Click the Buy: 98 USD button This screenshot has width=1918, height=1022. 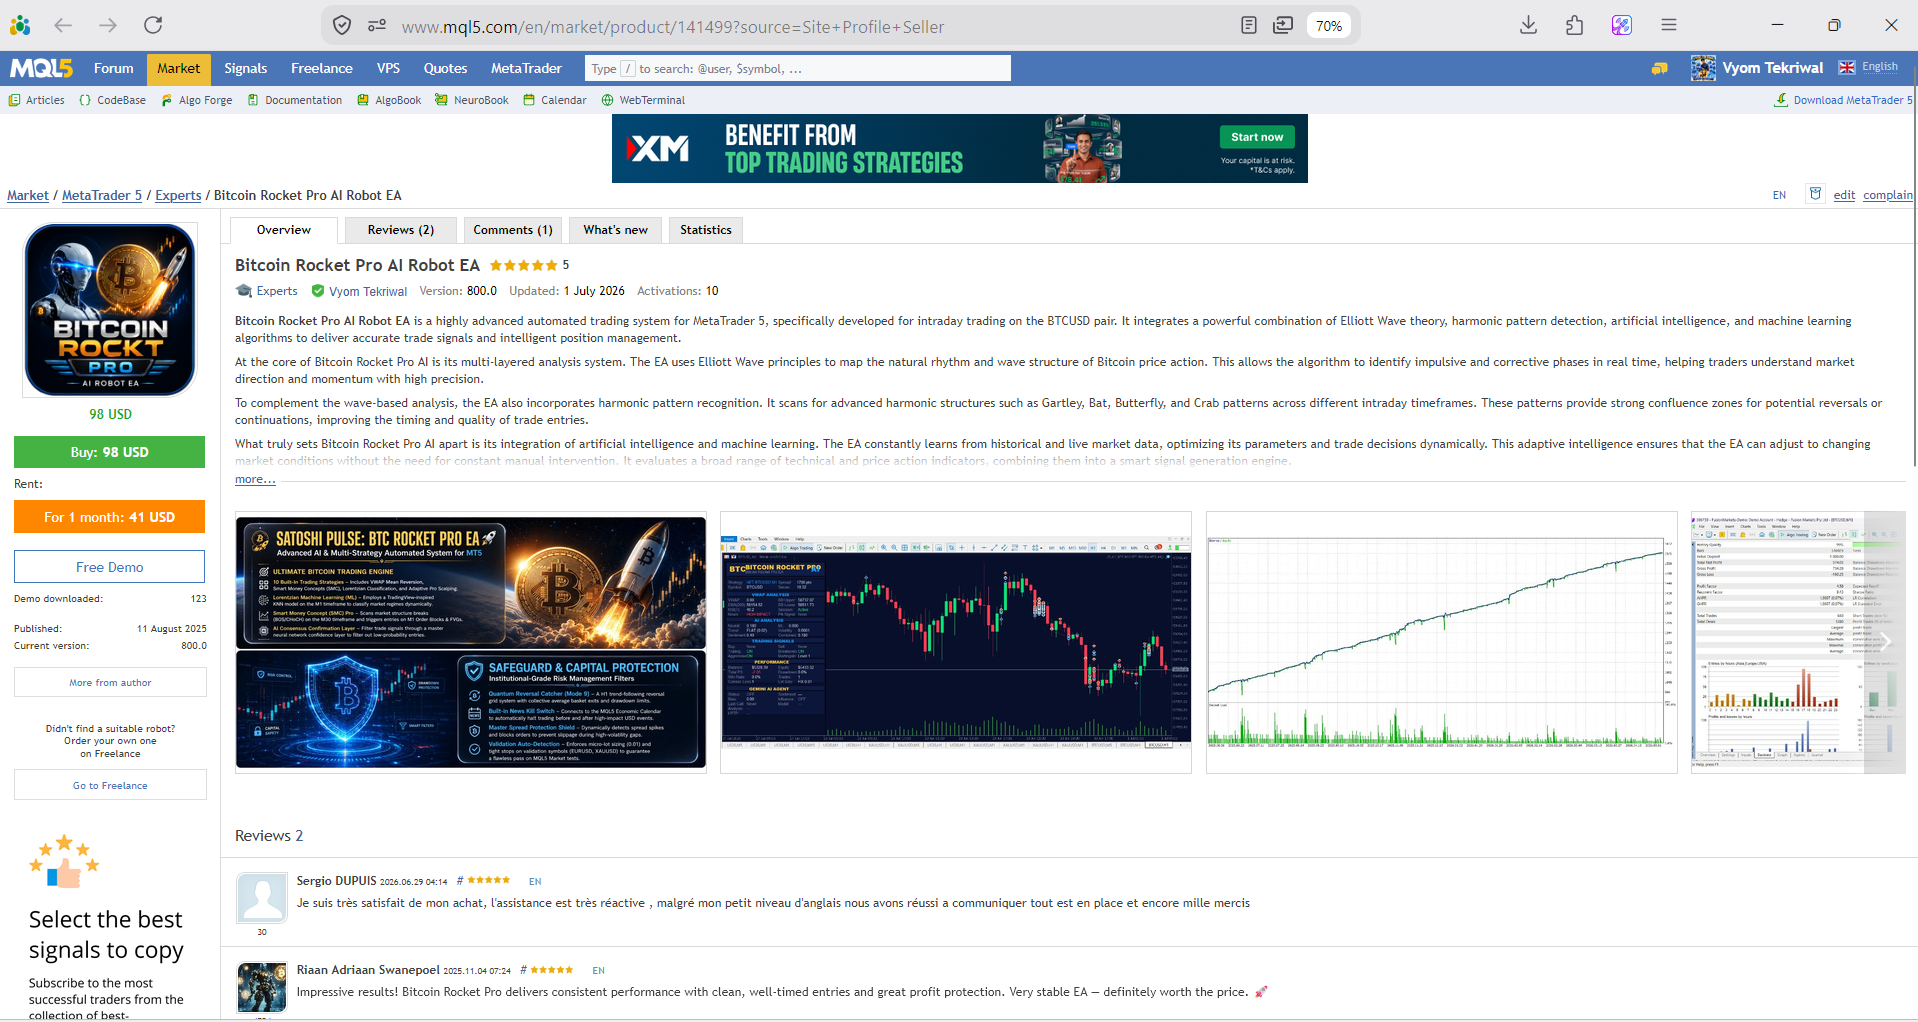click(x=110, y=452)
